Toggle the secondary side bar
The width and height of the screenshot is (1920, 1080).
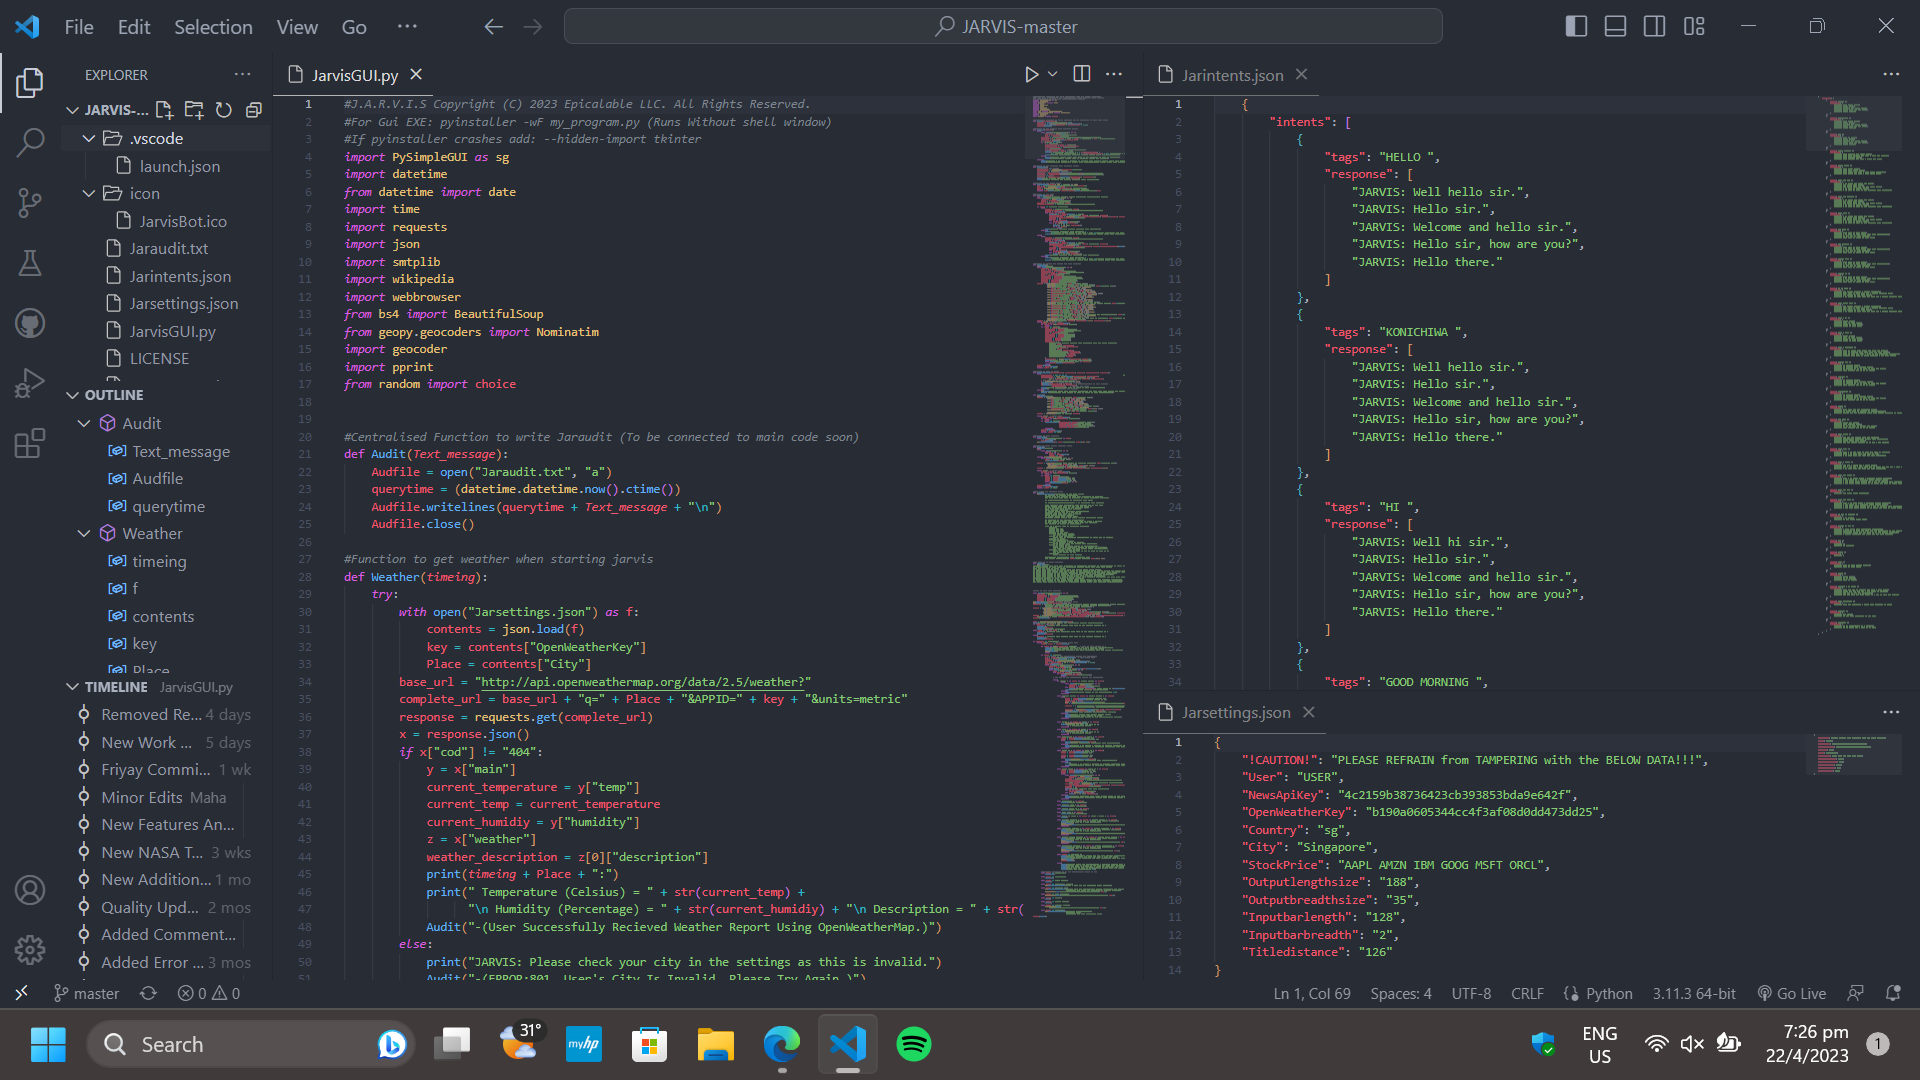click(x=1655, y=27)
